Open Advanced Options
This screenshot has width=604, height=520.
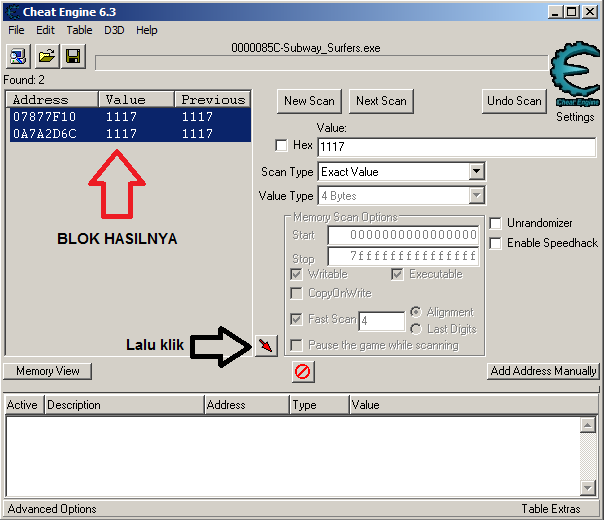[52, 509]
